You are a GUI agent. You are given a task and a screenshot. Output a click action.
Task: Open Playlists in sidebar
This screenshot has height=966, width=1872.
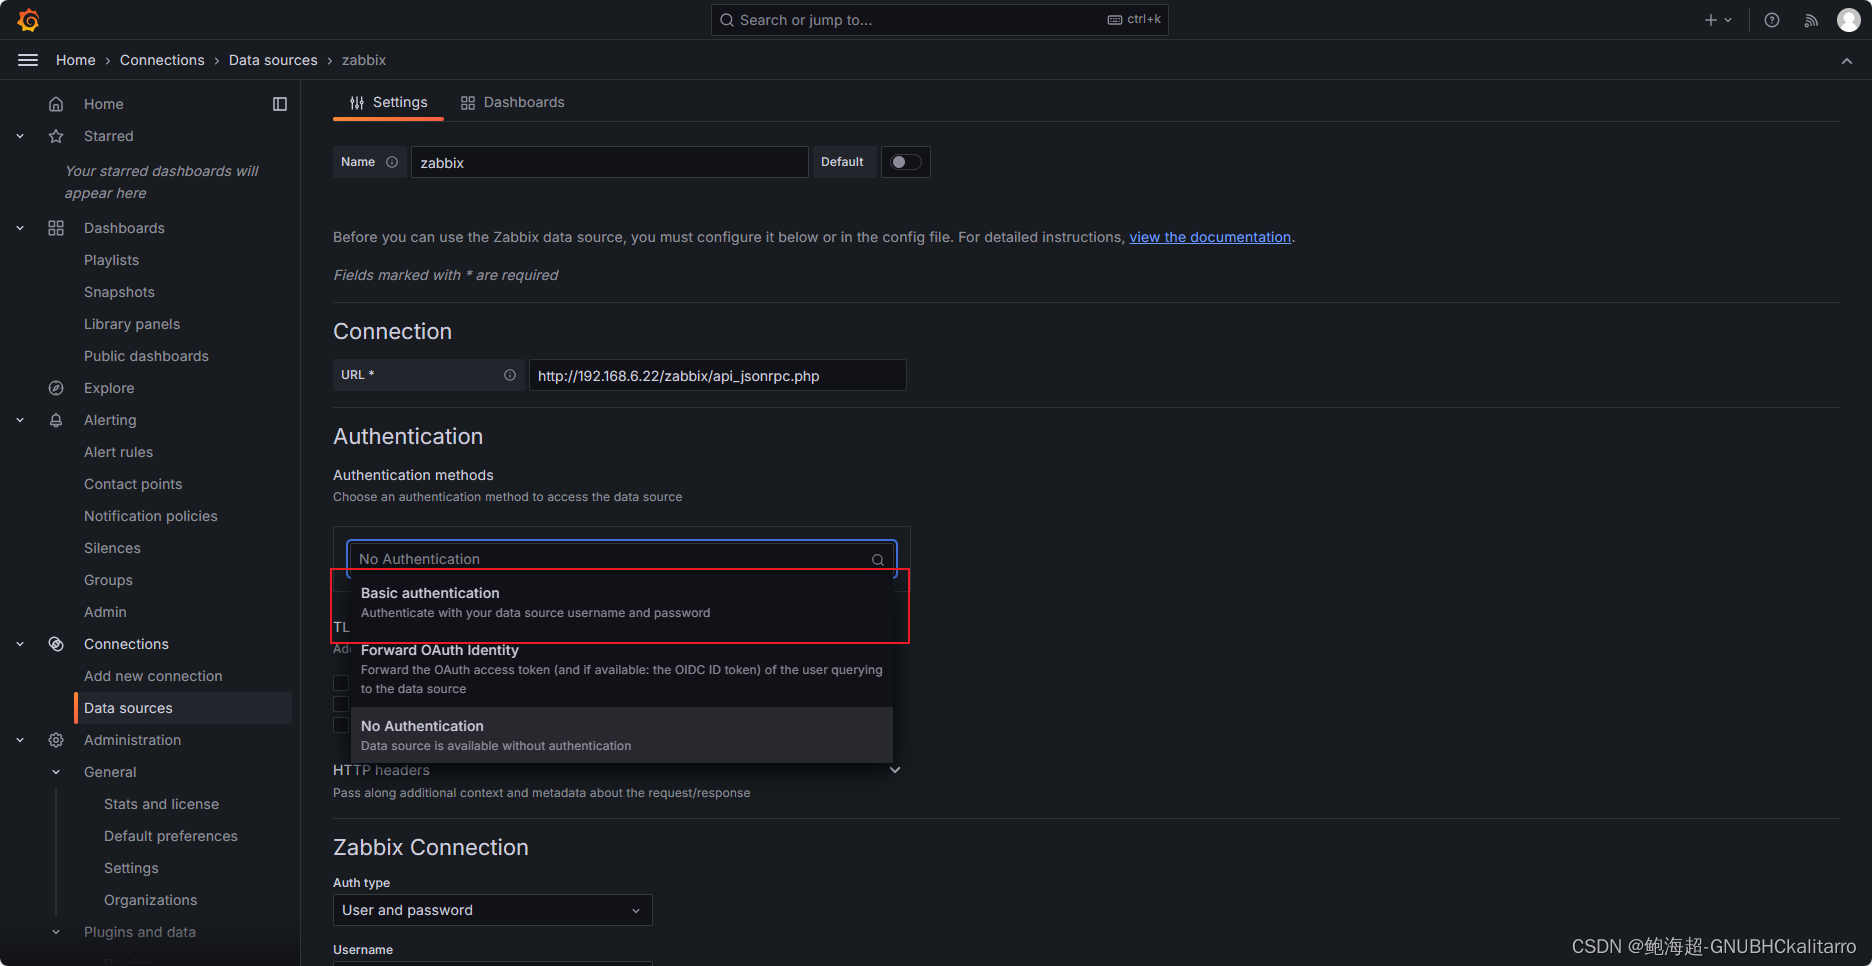click(x=111, y=260)
